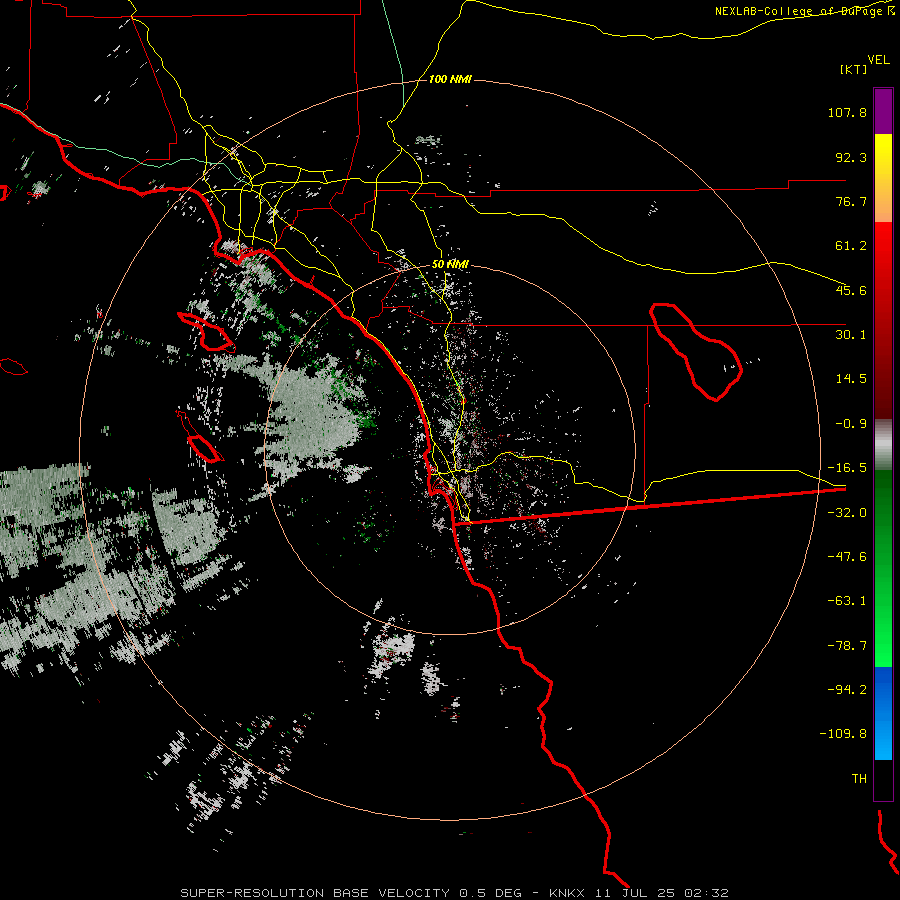Click the large lake outlined in red to the east
The height and width of the screenshot is (900, 900).
click(x=696, y=351)
